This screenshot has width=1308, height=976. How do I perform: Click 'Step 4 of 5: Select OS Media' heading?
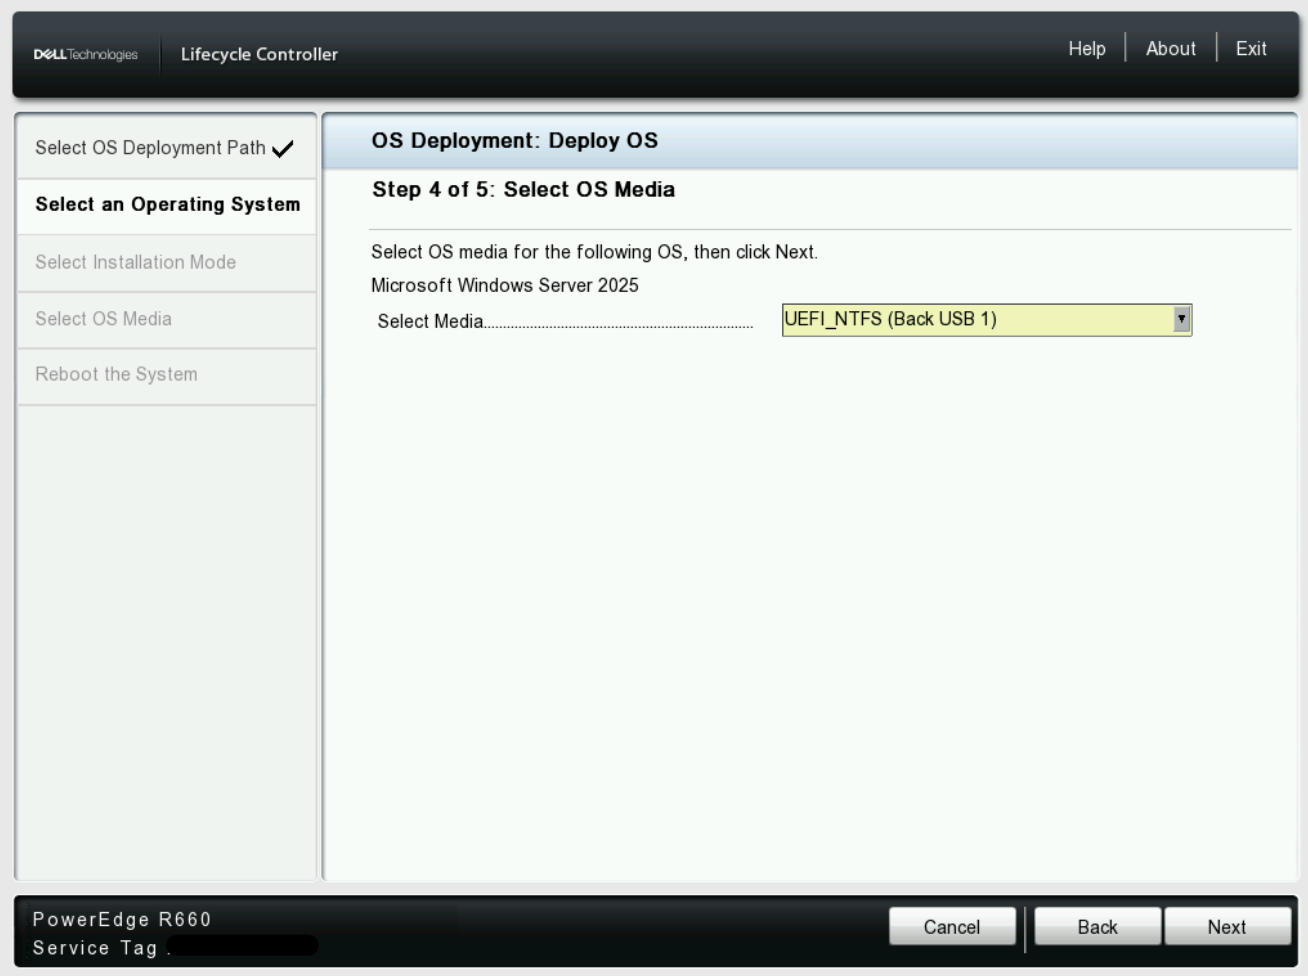pyautogui.click(x=524, y=189)
